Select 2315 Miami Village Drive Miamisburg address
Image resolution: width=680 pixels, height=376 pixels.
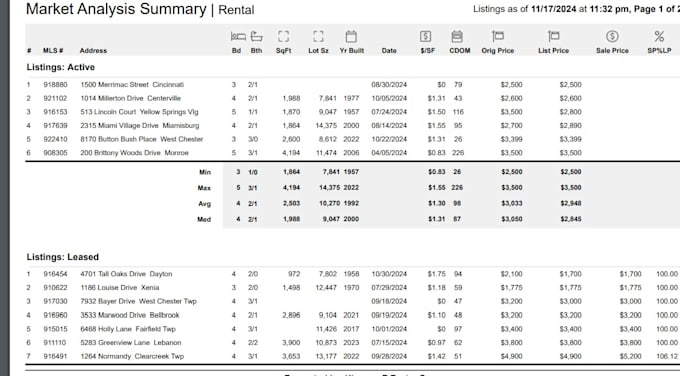pos(140,126)
